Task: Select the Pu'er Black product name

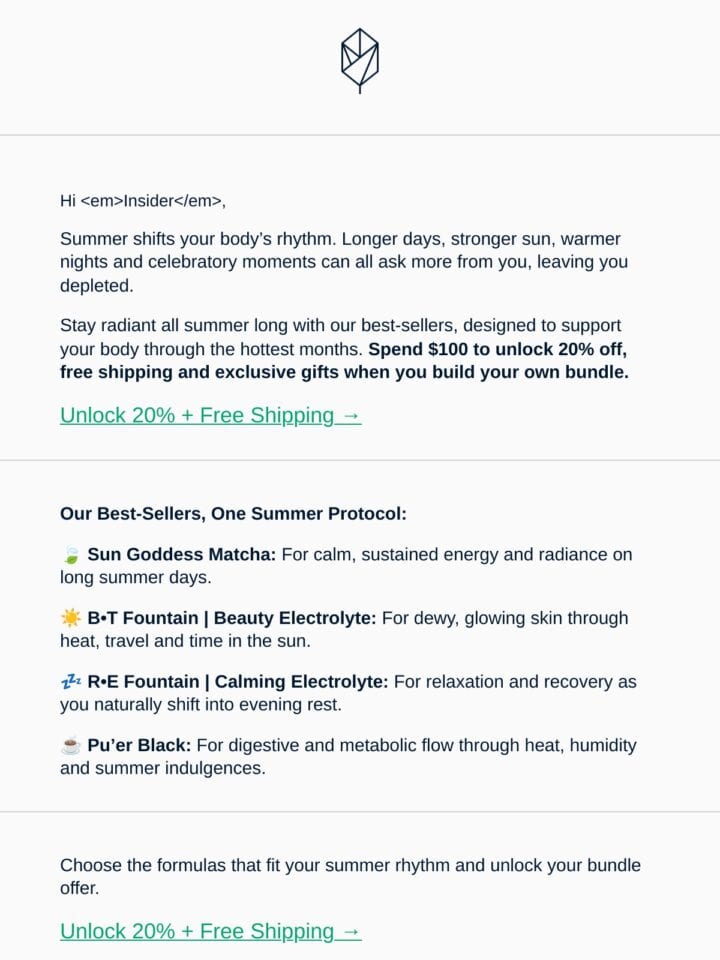Action: pos(140,745)
